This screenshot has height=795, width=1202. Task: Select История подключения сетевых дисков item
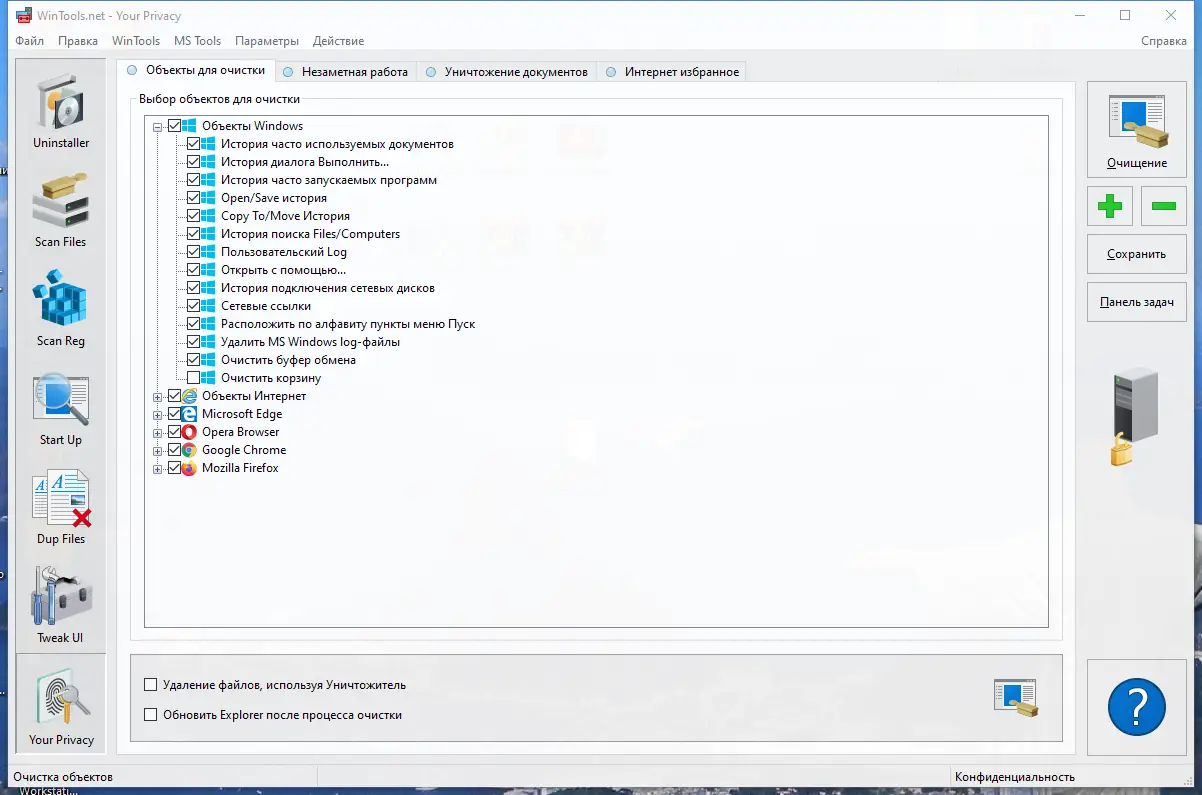tap(328, 288)
